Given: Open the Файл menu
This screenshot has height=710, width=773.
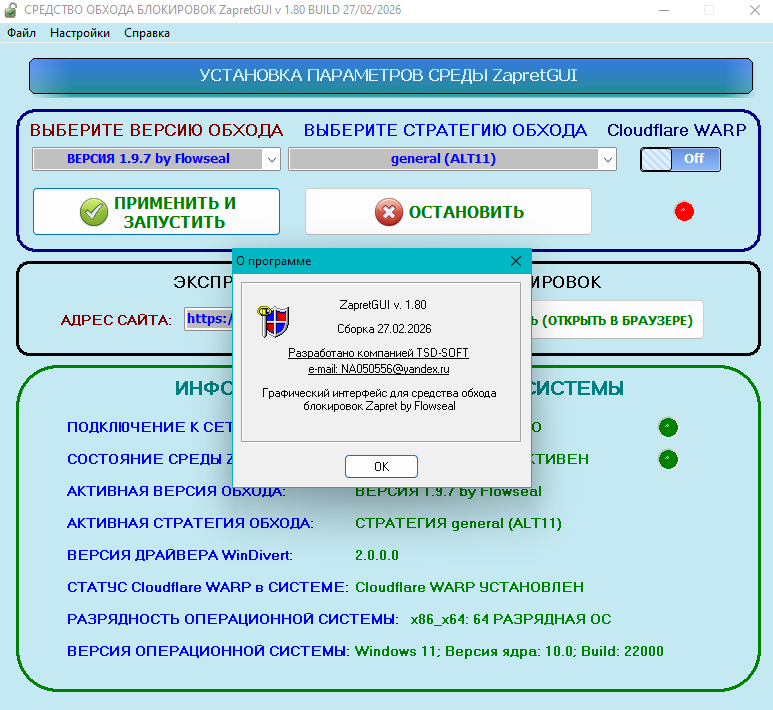Looking at the screenshot, I should [21, 33].
